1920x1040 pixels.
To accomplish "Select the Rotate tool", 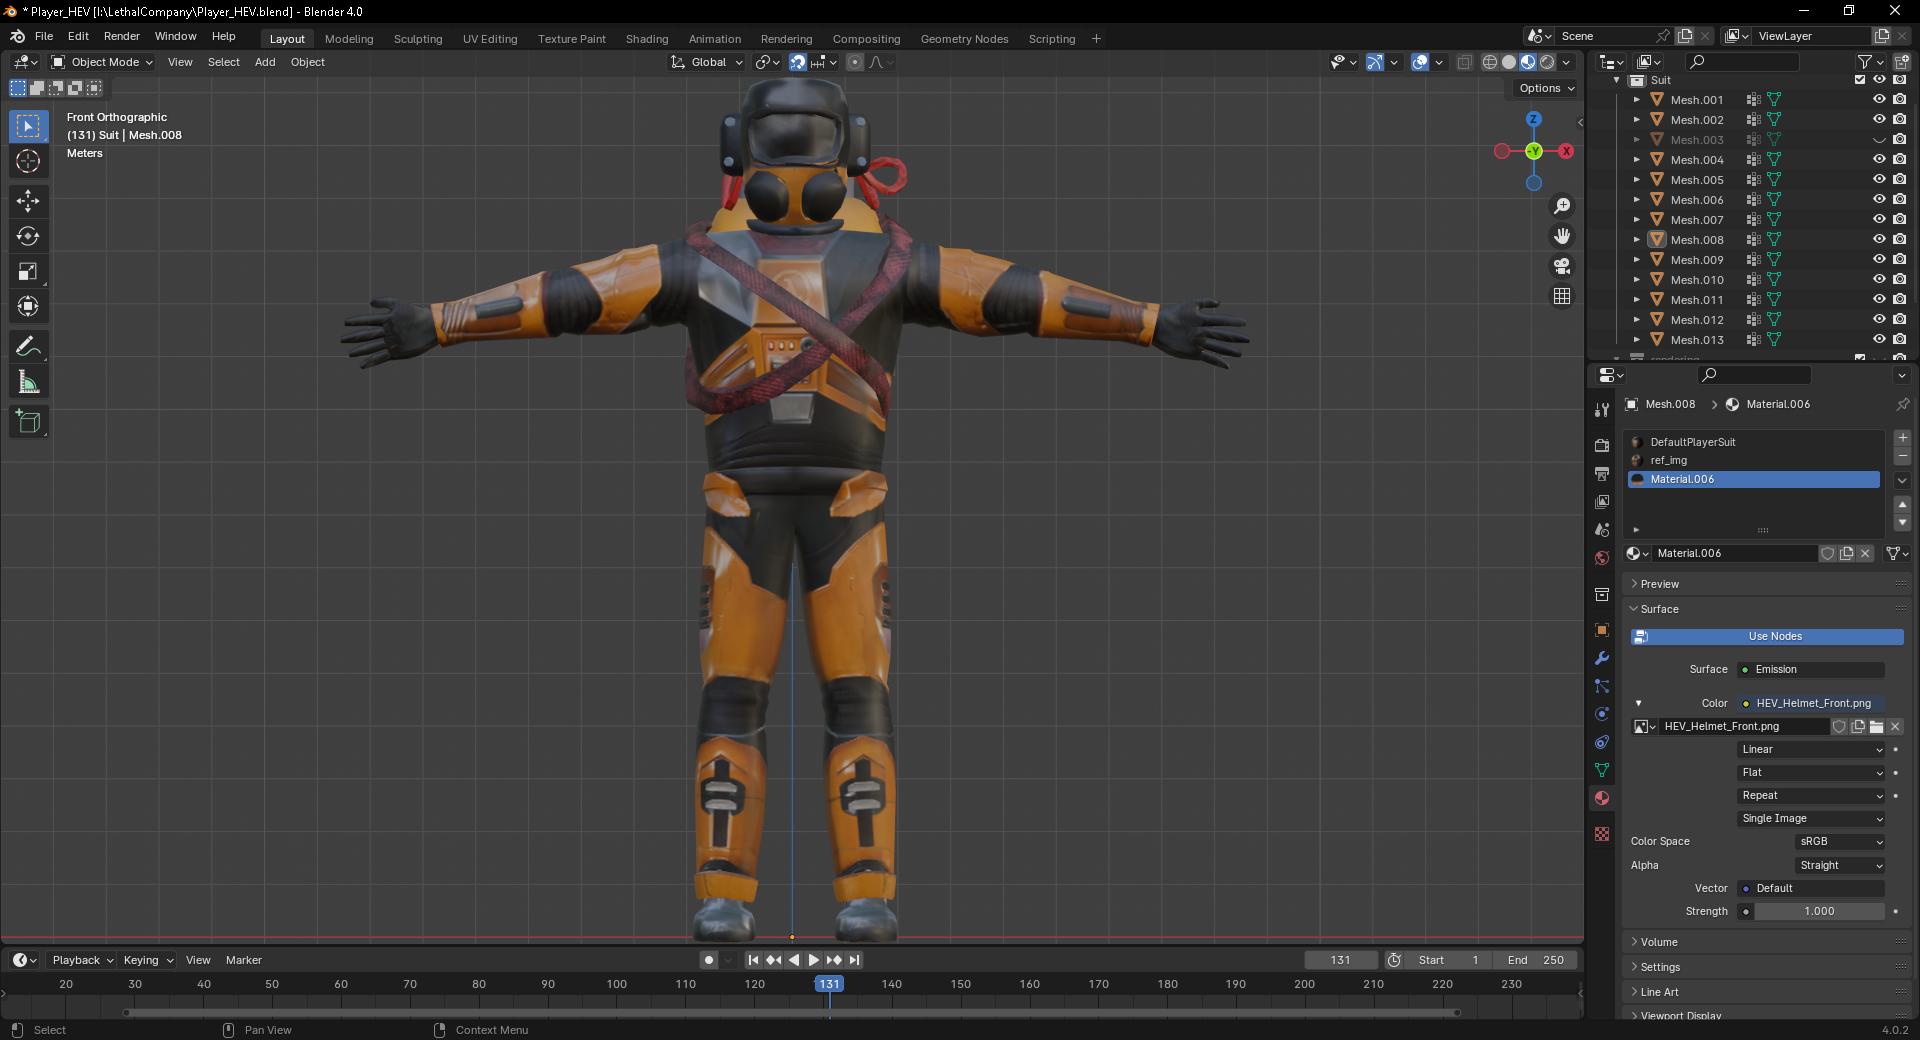I will (28, 236).
